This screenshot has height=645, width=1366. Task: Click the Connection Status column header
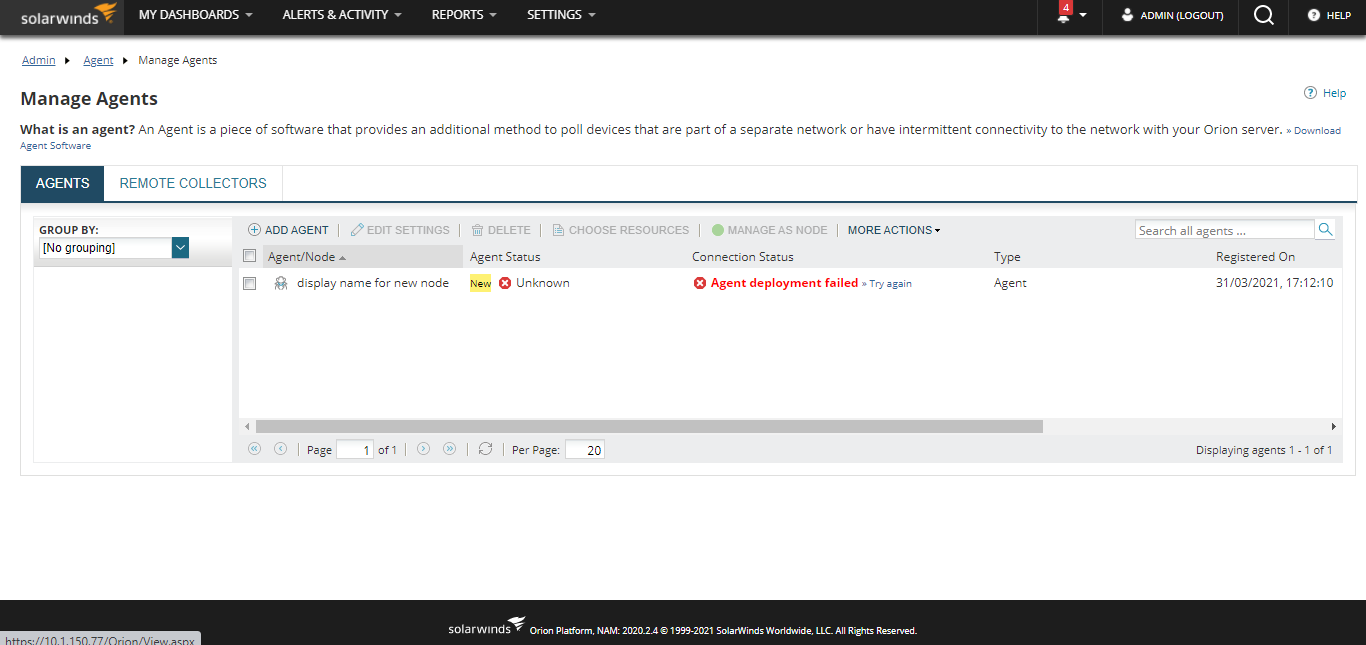point(743,257)
